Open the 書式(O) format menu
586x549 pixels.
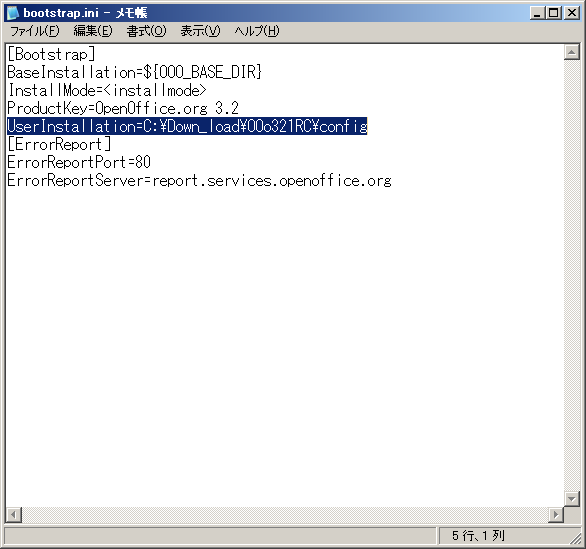tap(146, 31)
